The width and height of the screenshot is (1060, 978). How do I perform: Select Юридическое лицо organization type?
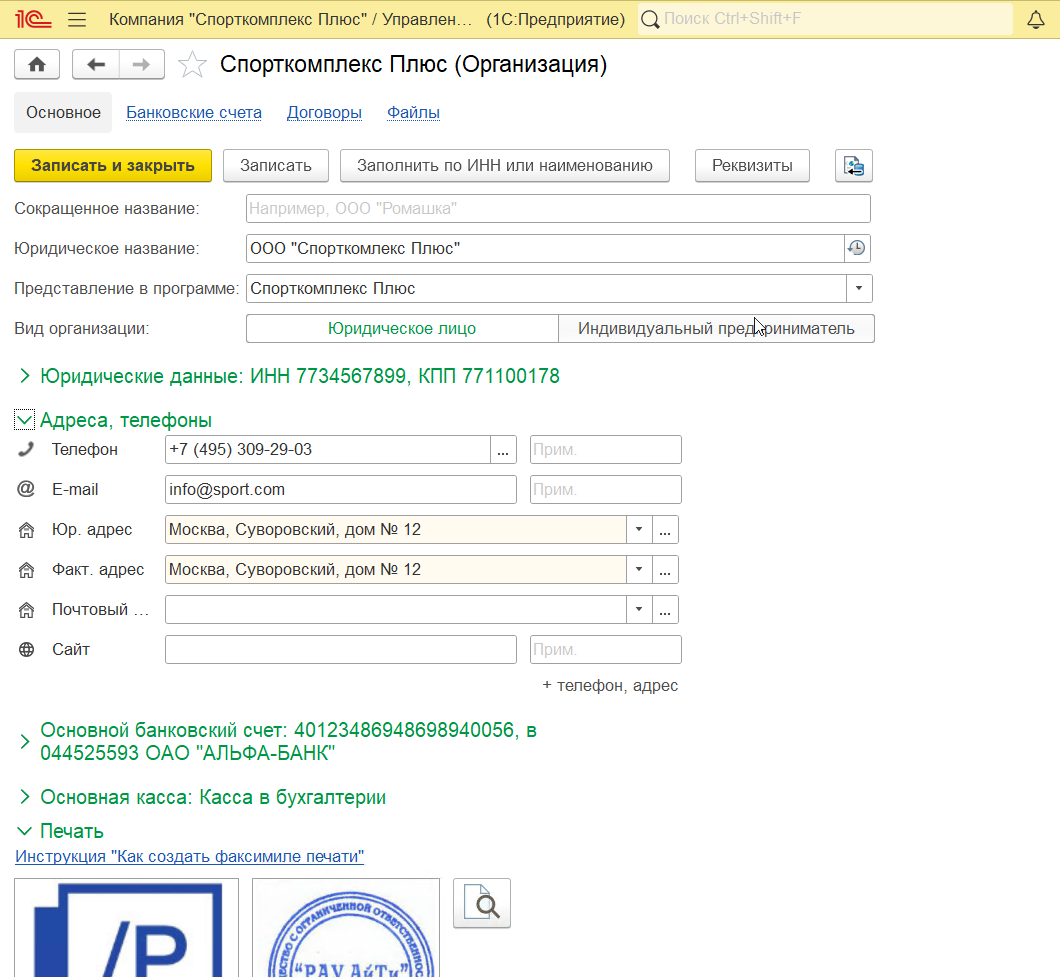[402, 328]
